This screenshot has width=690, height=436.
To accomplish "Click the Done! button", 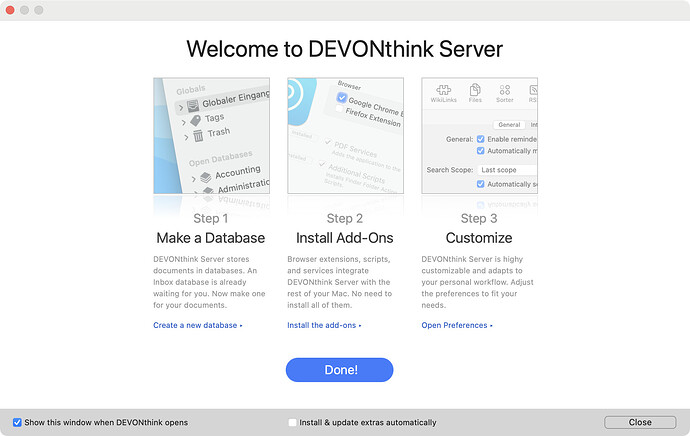I will pos(339,370).
